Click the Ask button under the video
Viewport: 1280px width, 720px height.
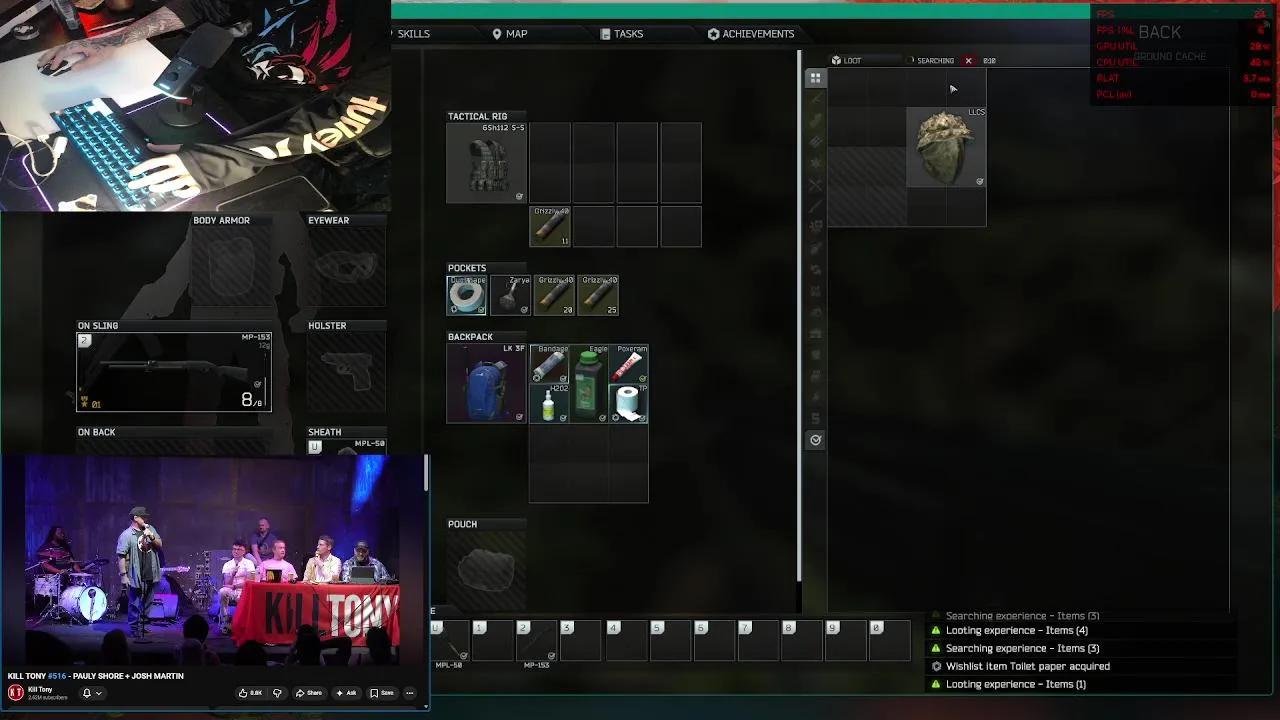(346, 693)
